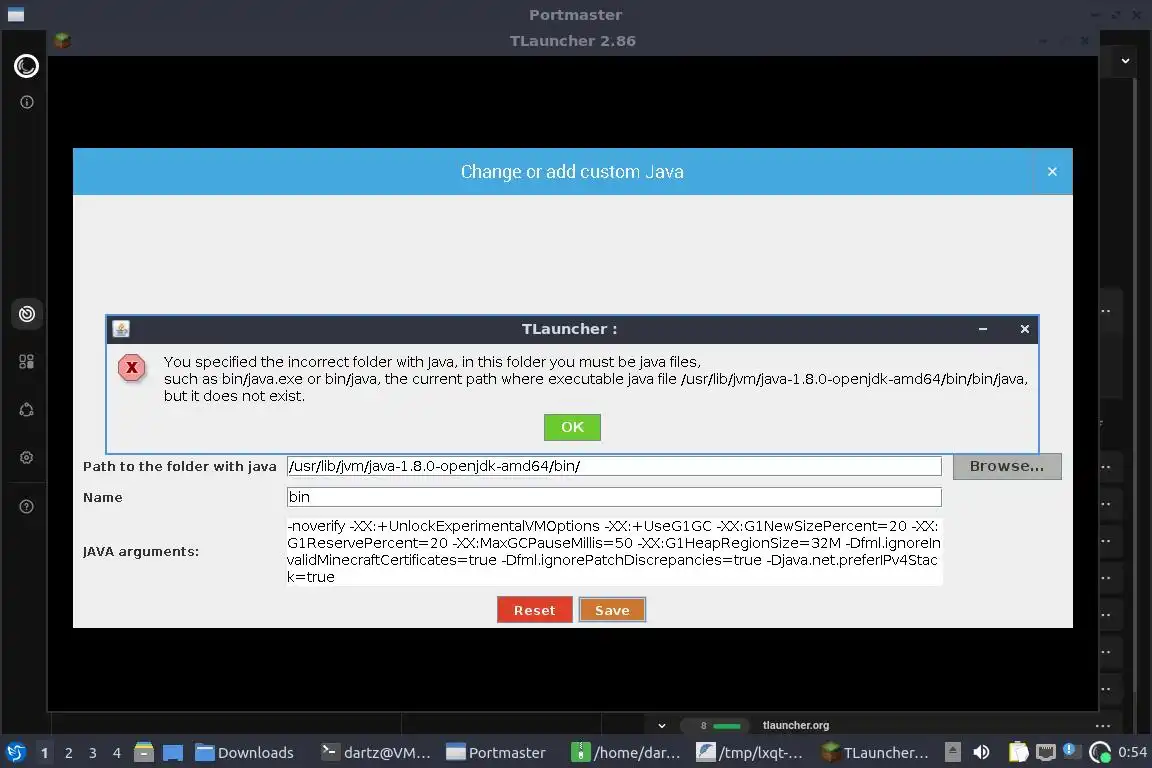Switch to the Portmaster taskbar window
1152x768 pixels.
496,753
